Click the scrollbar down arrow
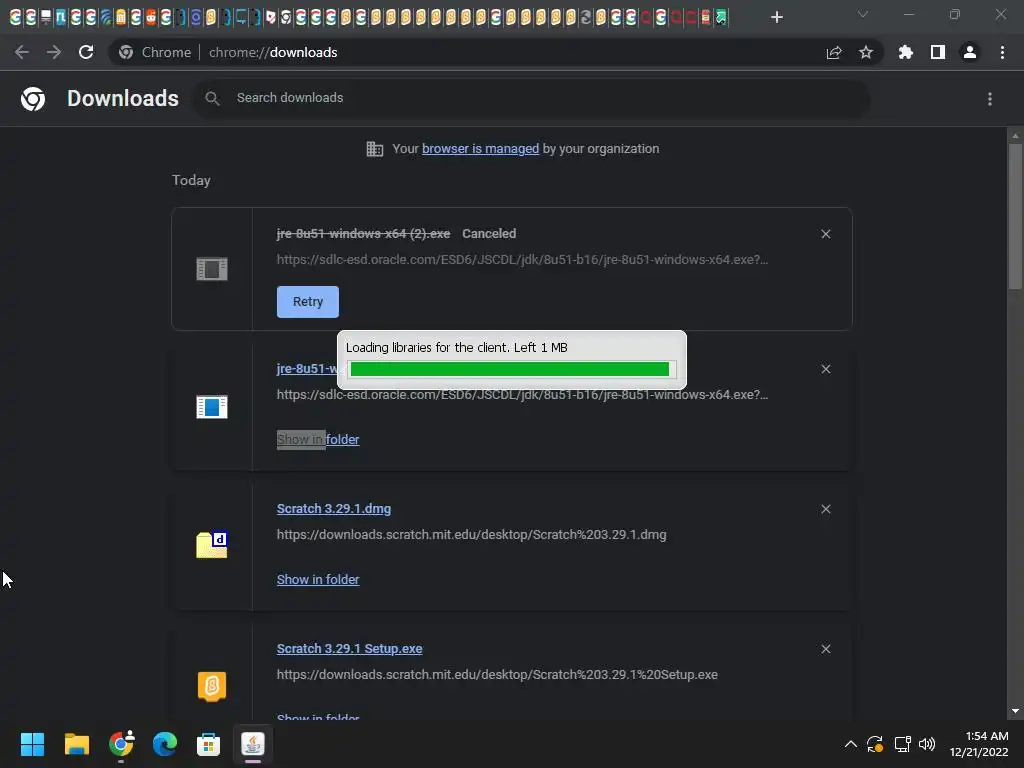1024x768 pixels. pyautogui.click(x=1015, y=711)
